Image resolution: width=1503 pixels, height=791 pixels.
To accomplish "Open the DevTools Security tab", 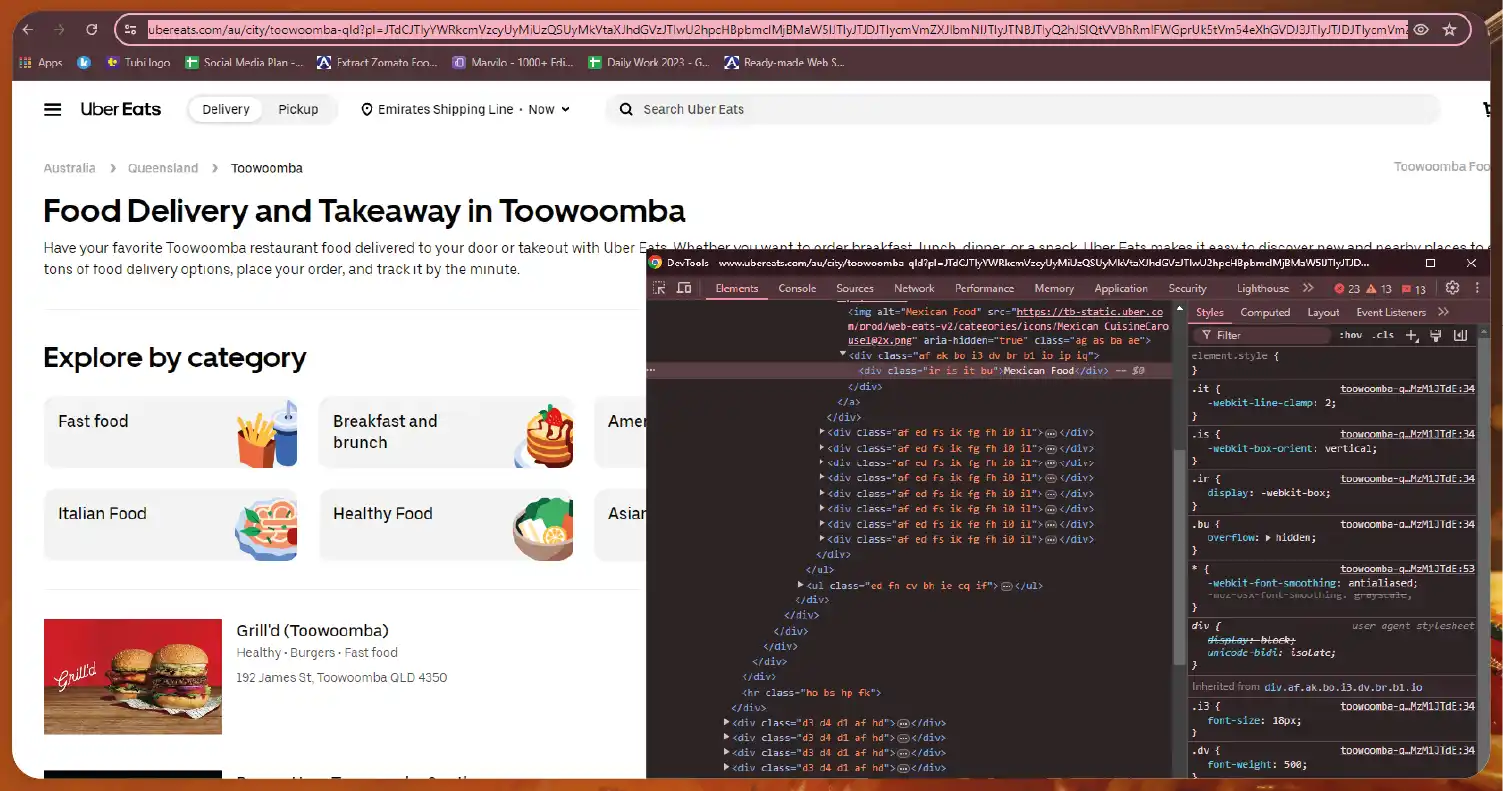I will (1187, 288).
